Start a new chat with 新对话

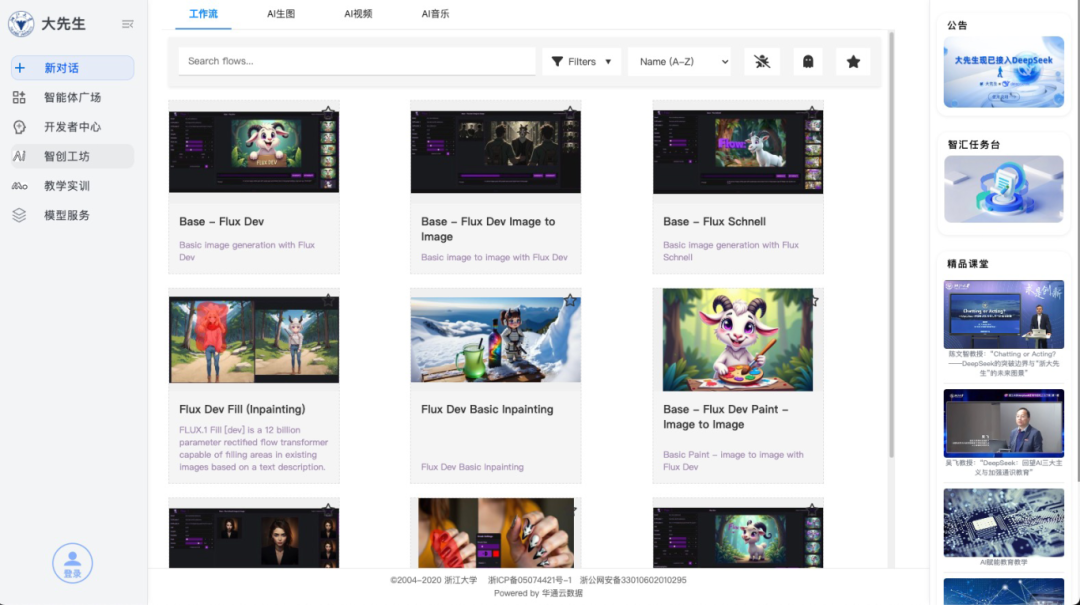tap(72, 68)
